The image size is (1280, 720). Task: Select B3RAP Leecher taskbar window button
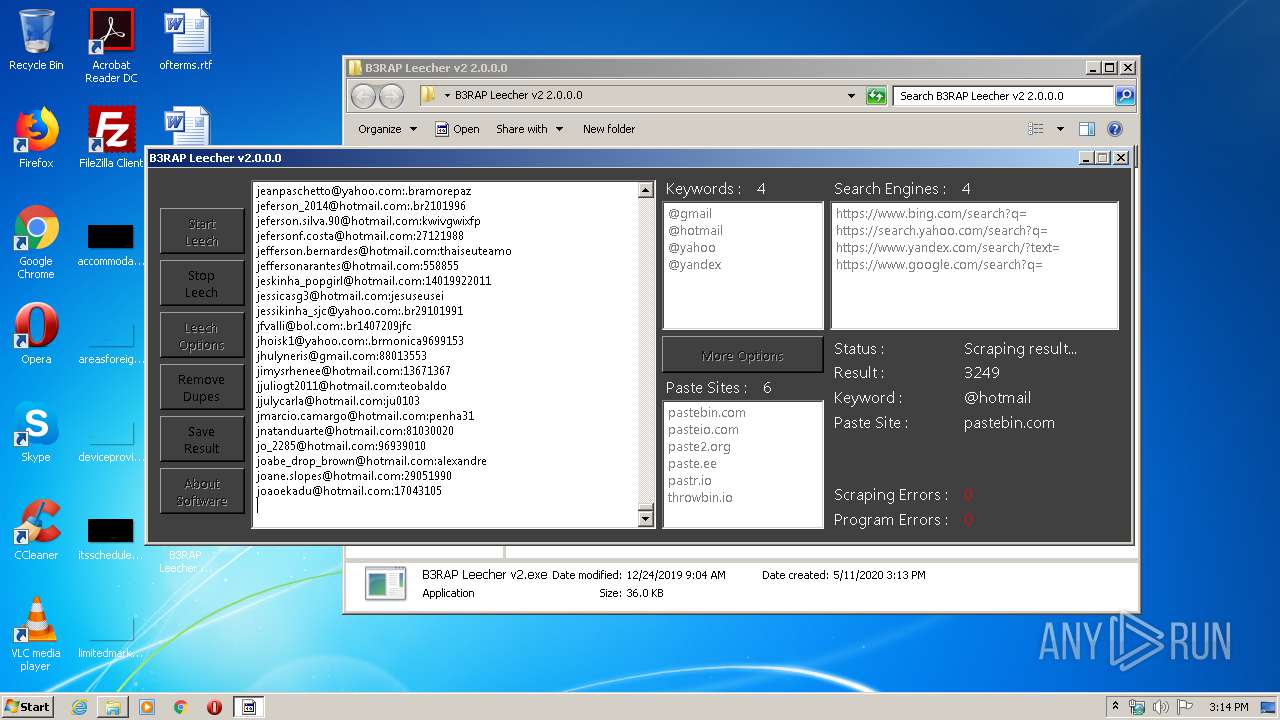click(x=249, y=707)
